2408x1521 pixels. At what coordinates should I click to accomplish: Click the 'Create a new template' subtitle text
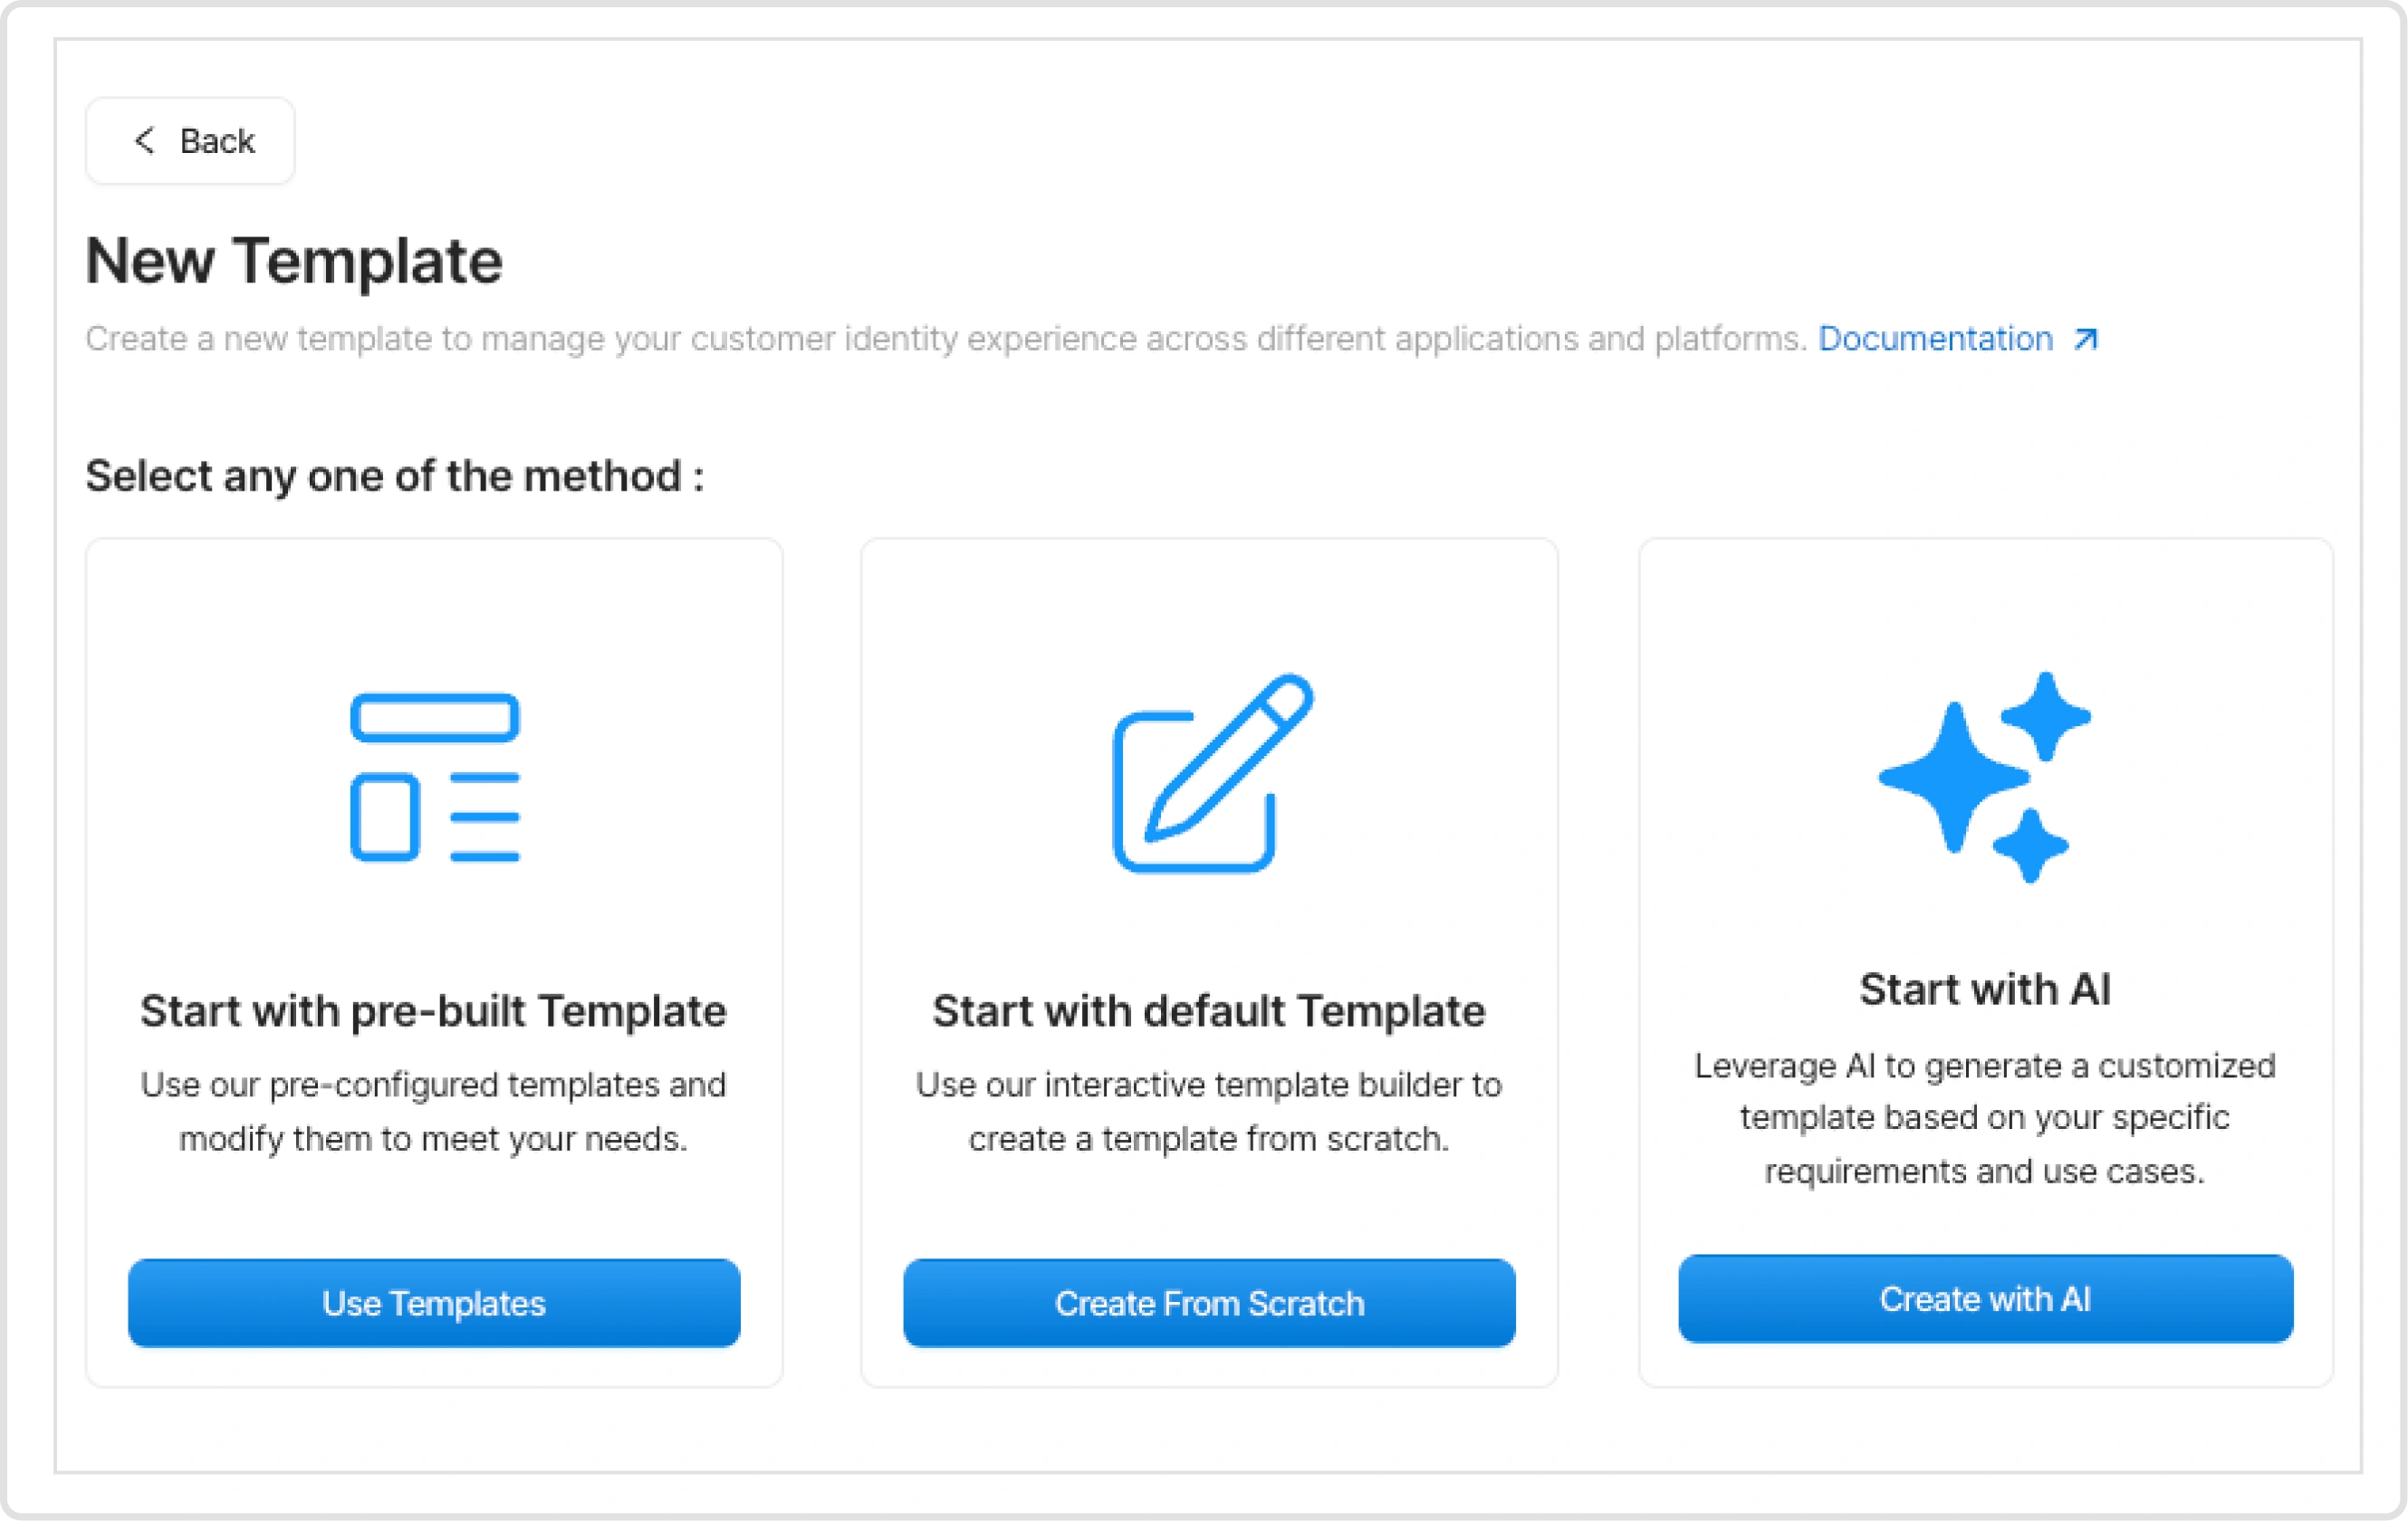(945, 339)
